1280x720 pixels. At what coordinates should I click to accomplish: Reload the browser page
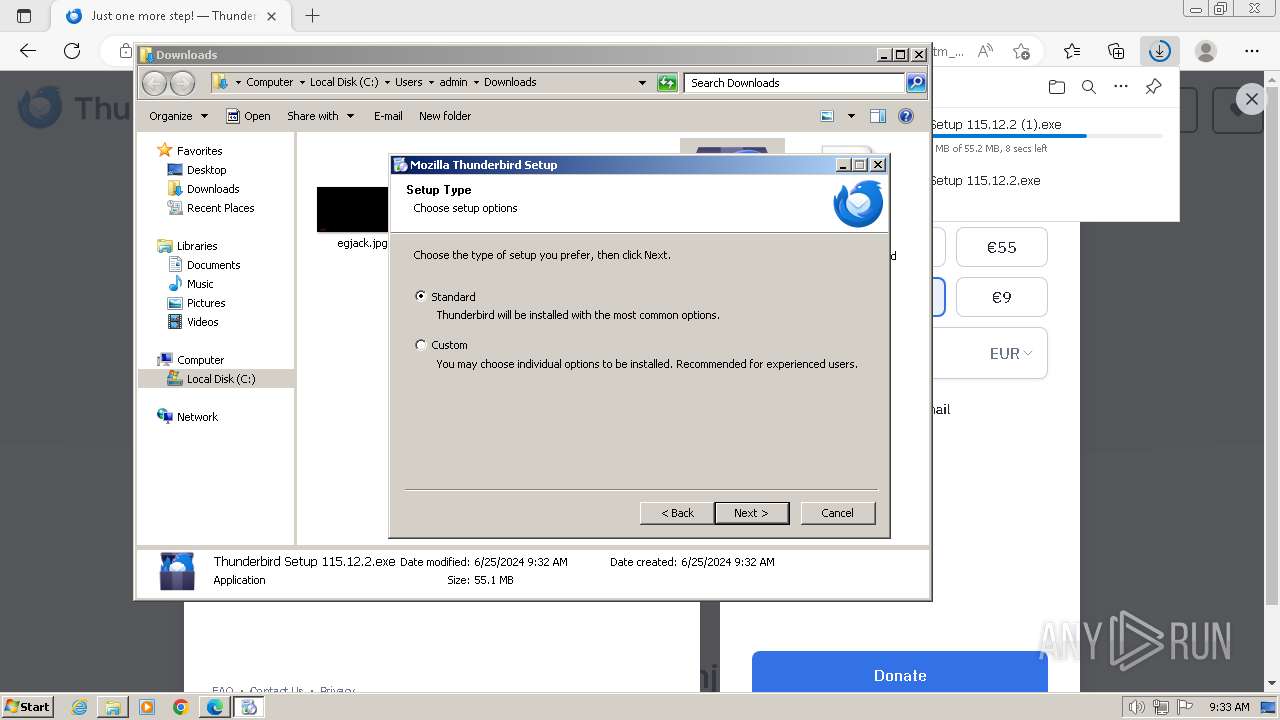click(x=72, y=51)
